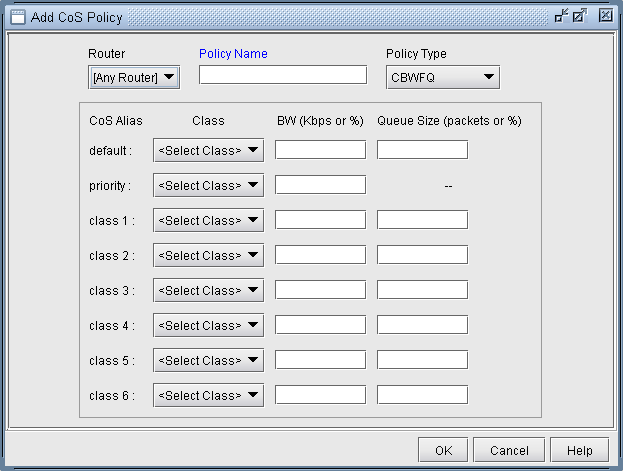Open the Router dropdown
The height and width of the screenshot is (471, 623).
click(134, 77)
